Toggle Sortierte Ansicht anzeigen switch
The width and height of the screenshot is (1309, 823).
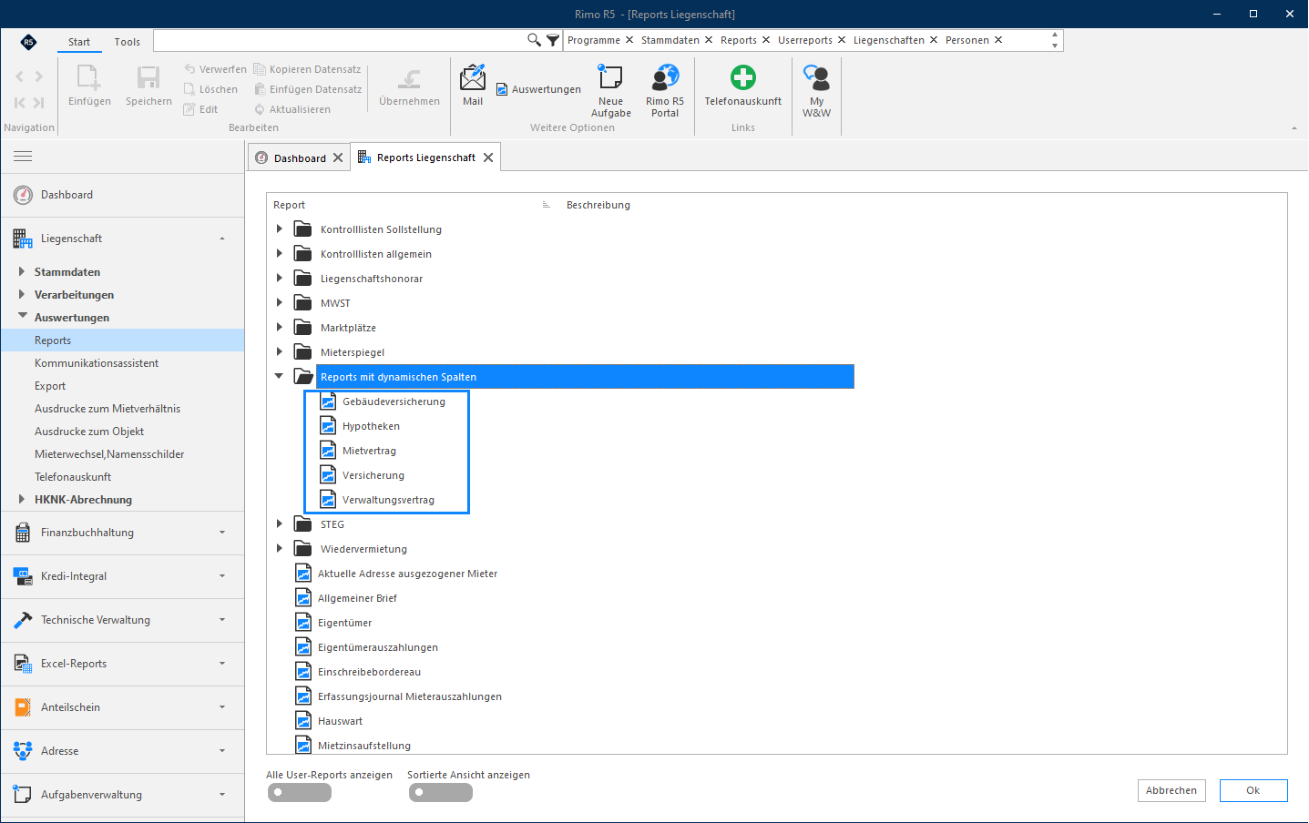(440, 793)
